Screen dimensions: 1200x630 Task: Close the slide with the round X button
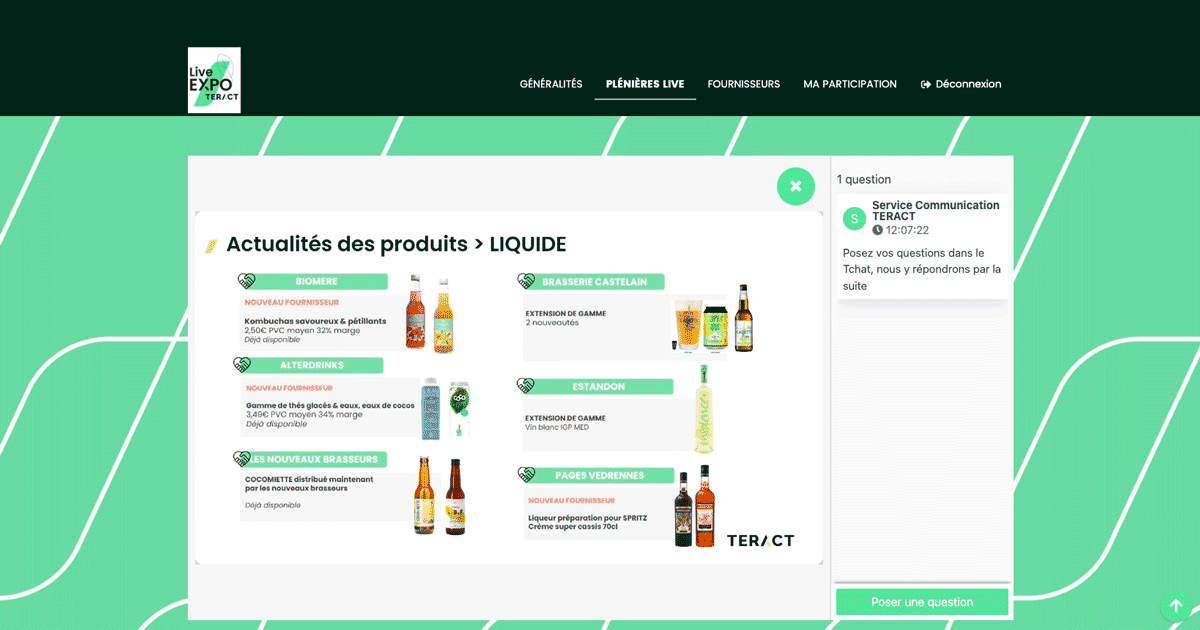coord(796,186)
